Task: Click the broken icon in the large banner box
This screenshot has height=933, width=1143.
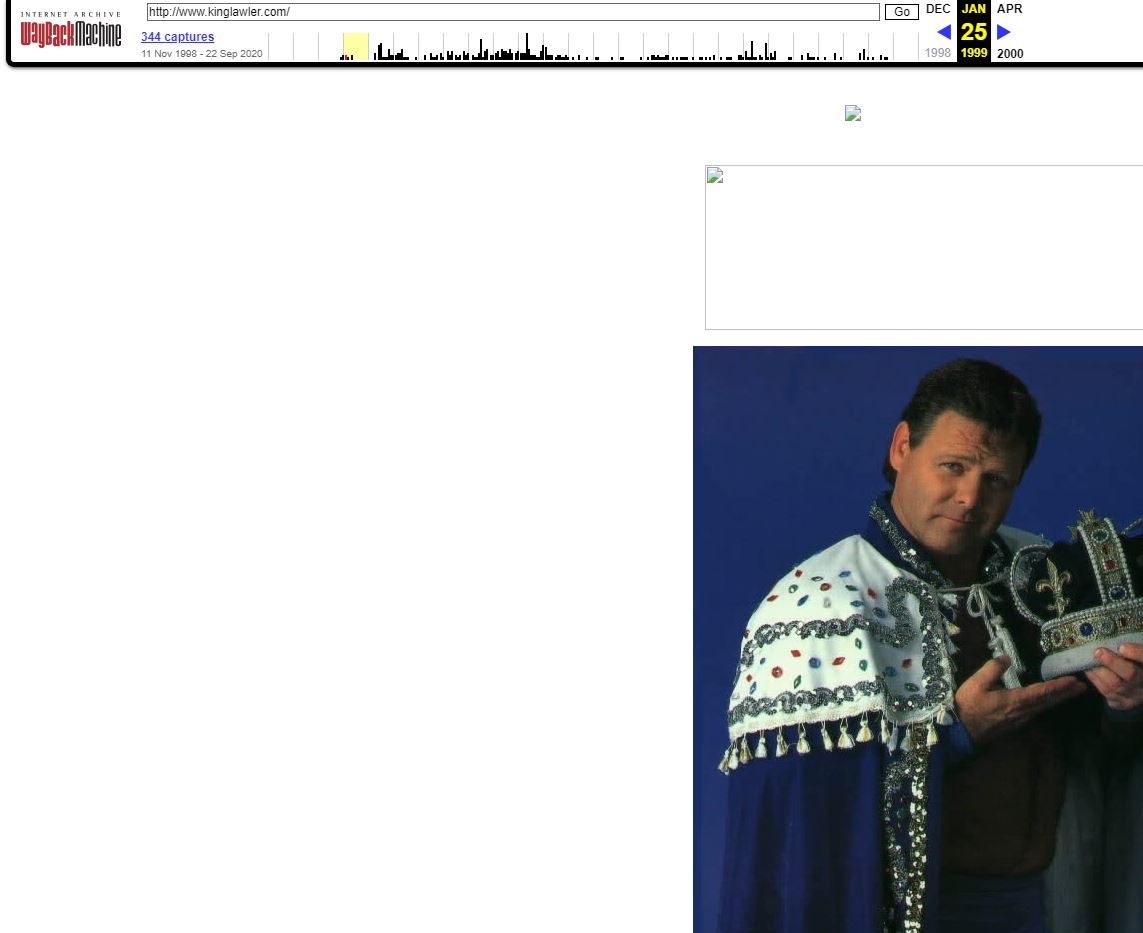Action: click(x=714, y=177)
